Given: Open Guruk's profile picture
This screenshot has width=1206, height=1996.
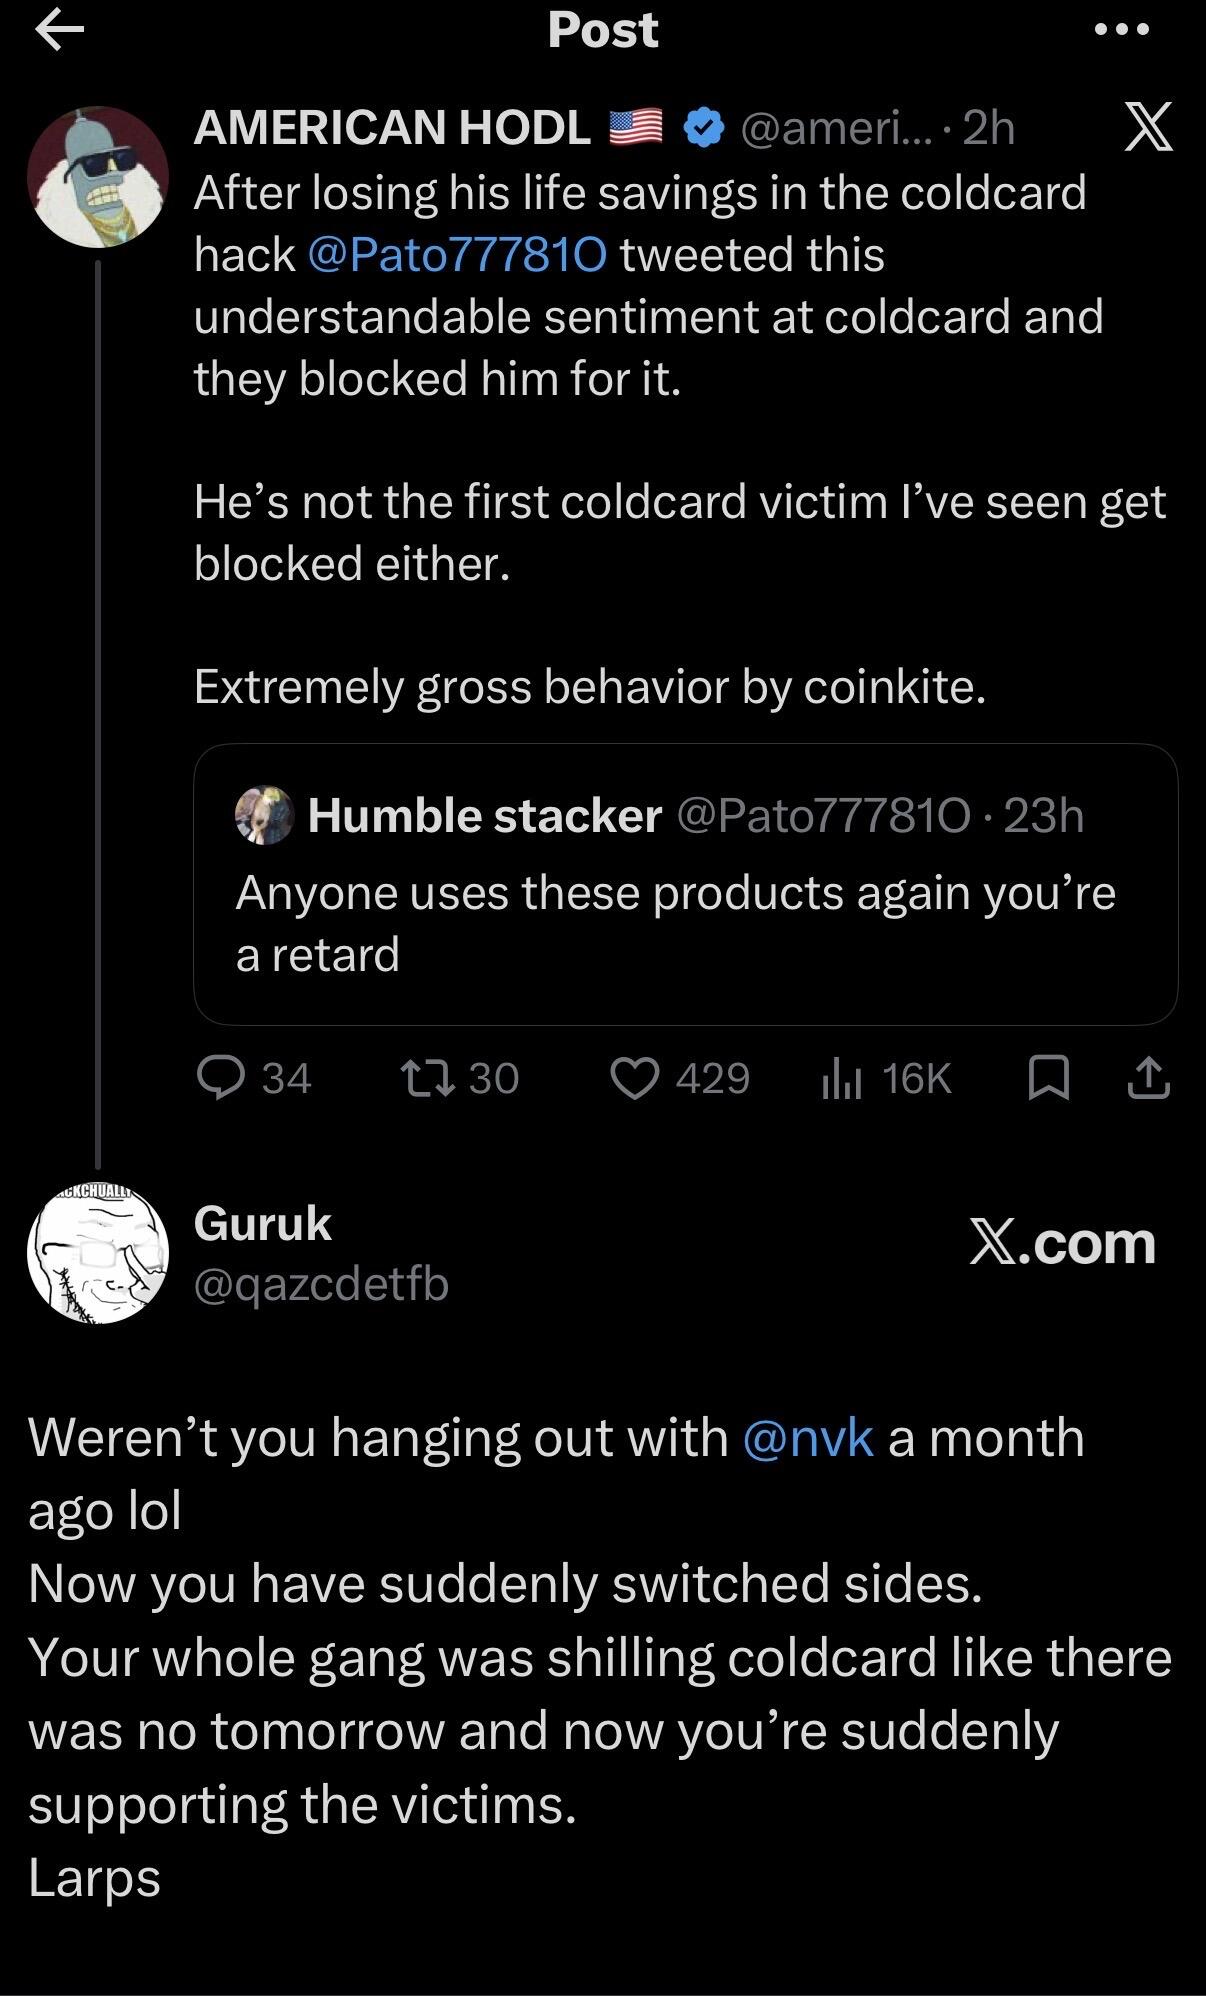Looking at the screenshot, I should (98, 1253).
